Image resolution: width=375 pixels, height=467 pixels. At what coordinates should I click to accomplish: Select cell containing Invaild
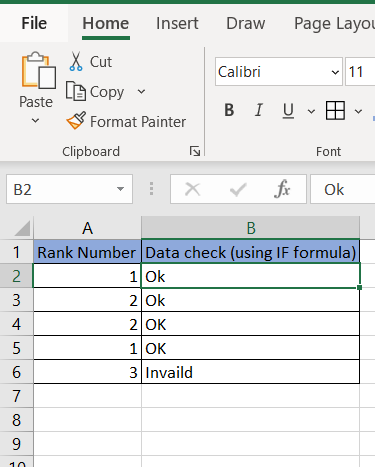click(251, 372)
